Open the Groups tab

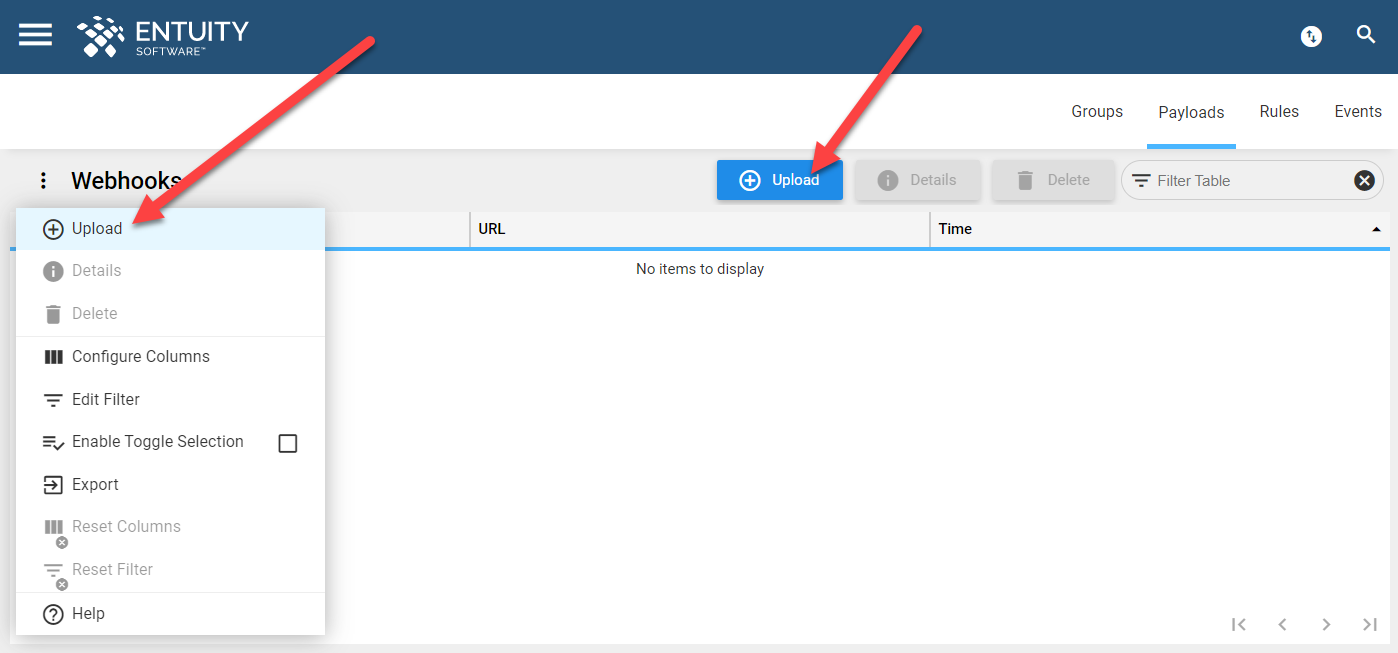point(1097,111)
